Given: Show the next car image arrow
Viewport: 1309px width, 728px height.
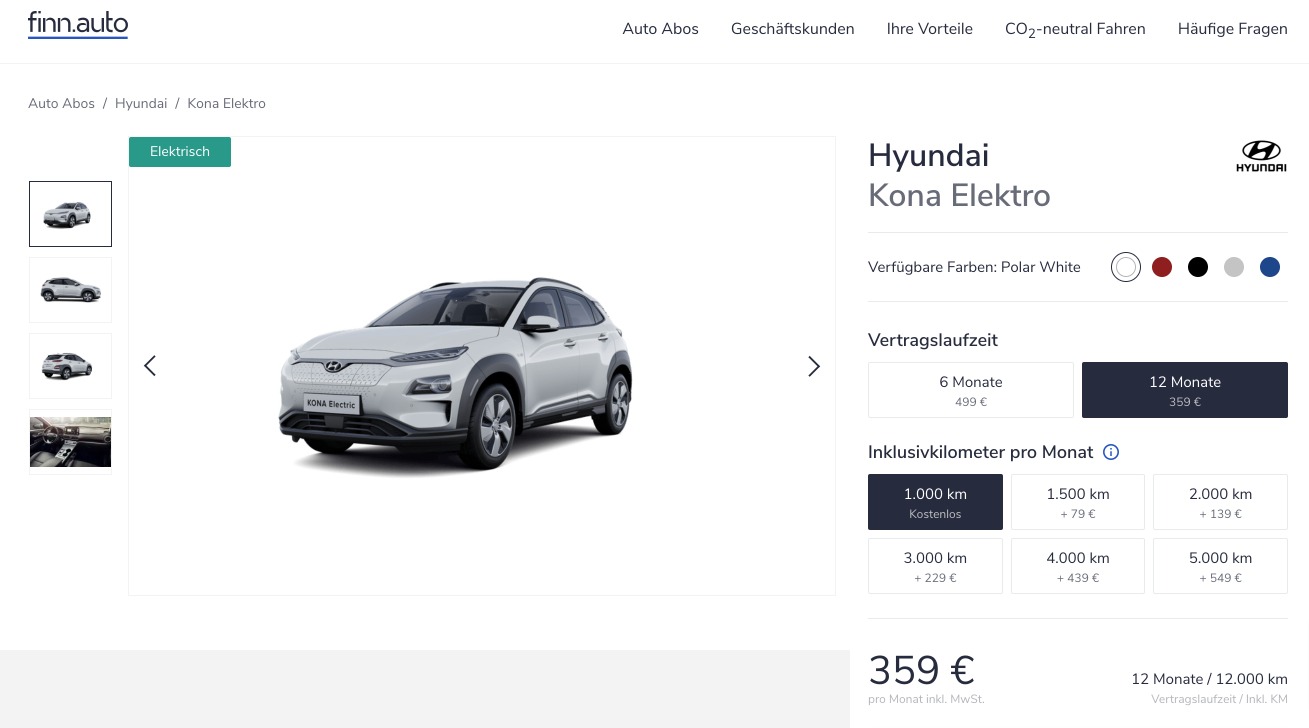Looking at the screenshot, I should pyautogui.click(x=814, y=366).
